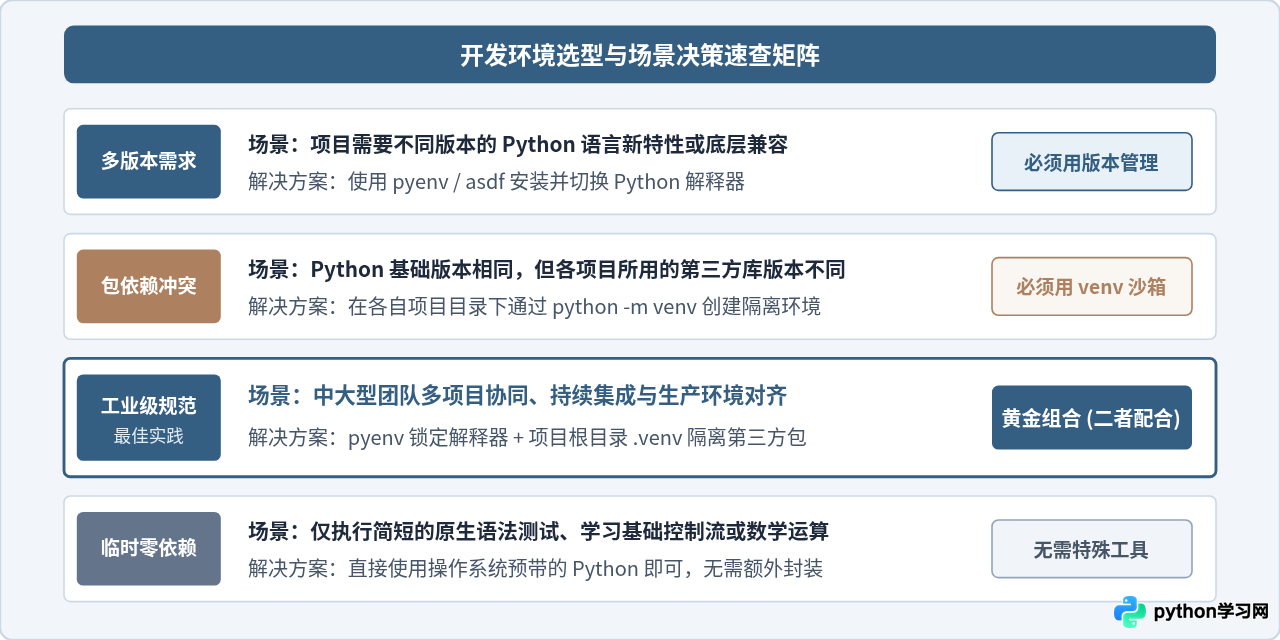Click text 解决方案：pyenv 锁定解释器 + 项目根目录 .venv 隔离第三方包
Image resolution: width=1280 pixels, height=640 pixels.
527,438
